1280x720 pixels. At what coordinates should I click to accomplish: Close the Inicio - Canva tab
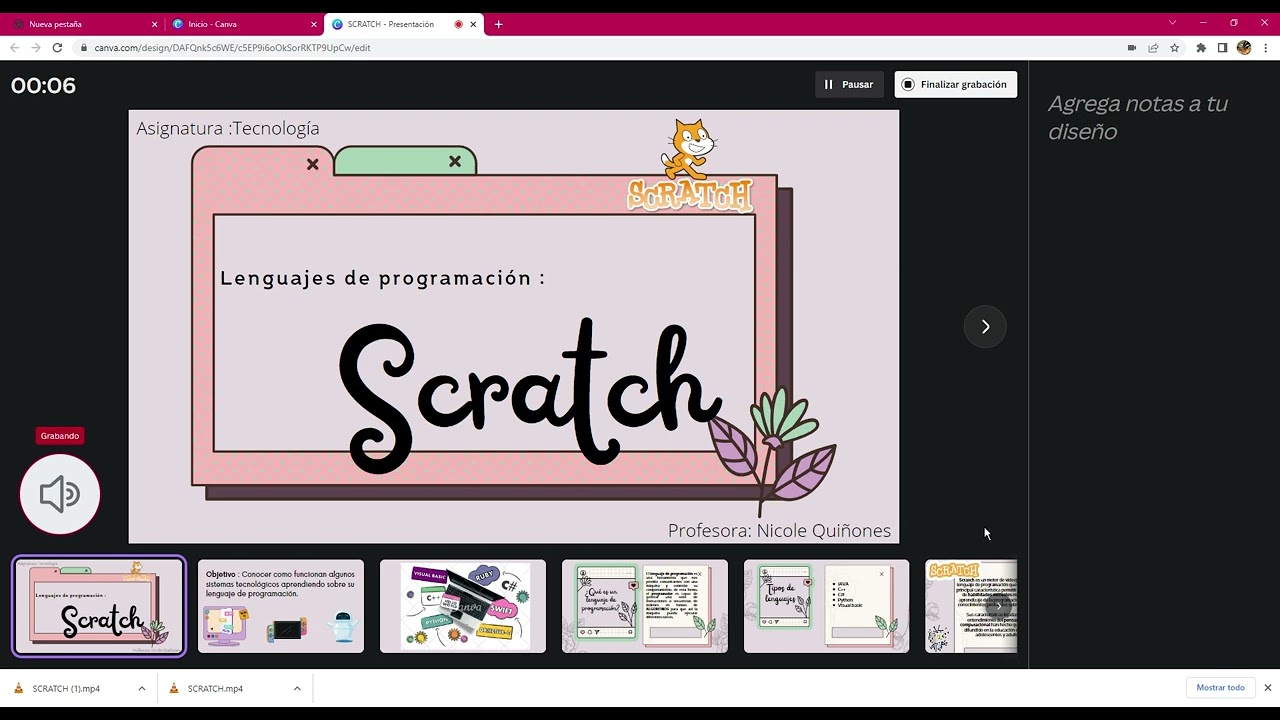tap(313, 24)
